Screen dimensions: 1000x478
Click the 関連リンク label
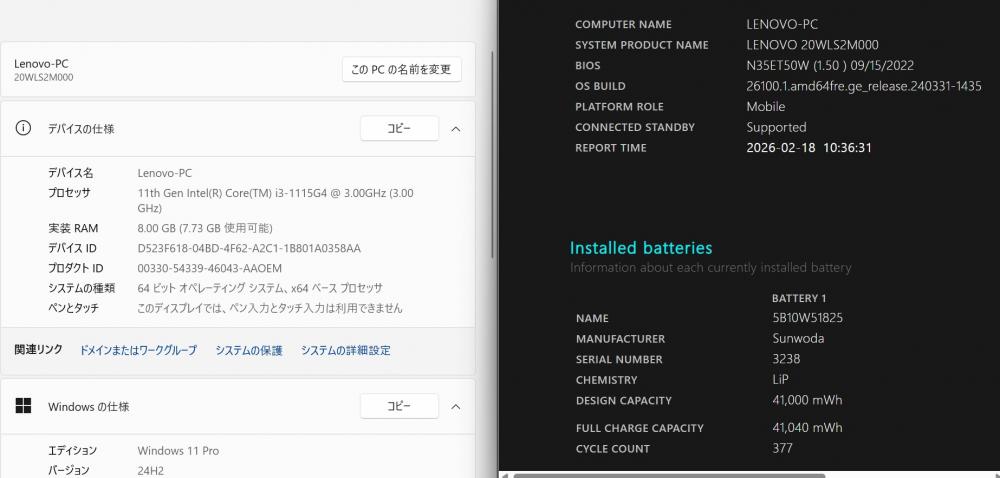click(x=38, y=349)
